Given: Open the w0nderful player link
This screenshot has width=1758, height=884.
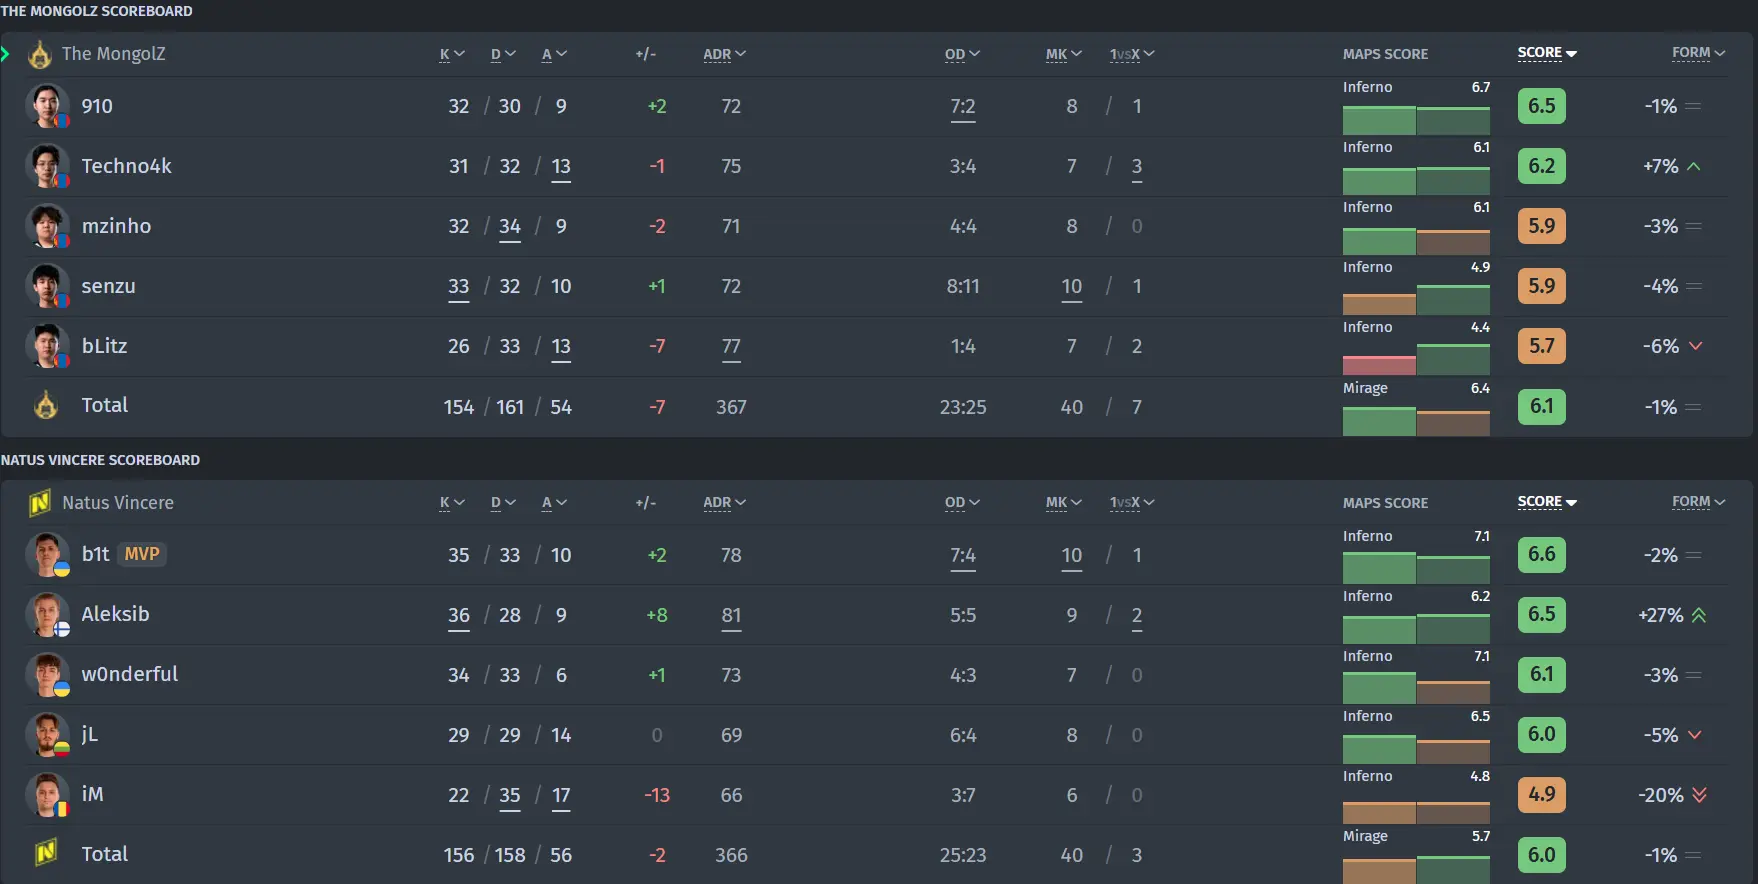Looking at the screenshot, I should (129, 674).
